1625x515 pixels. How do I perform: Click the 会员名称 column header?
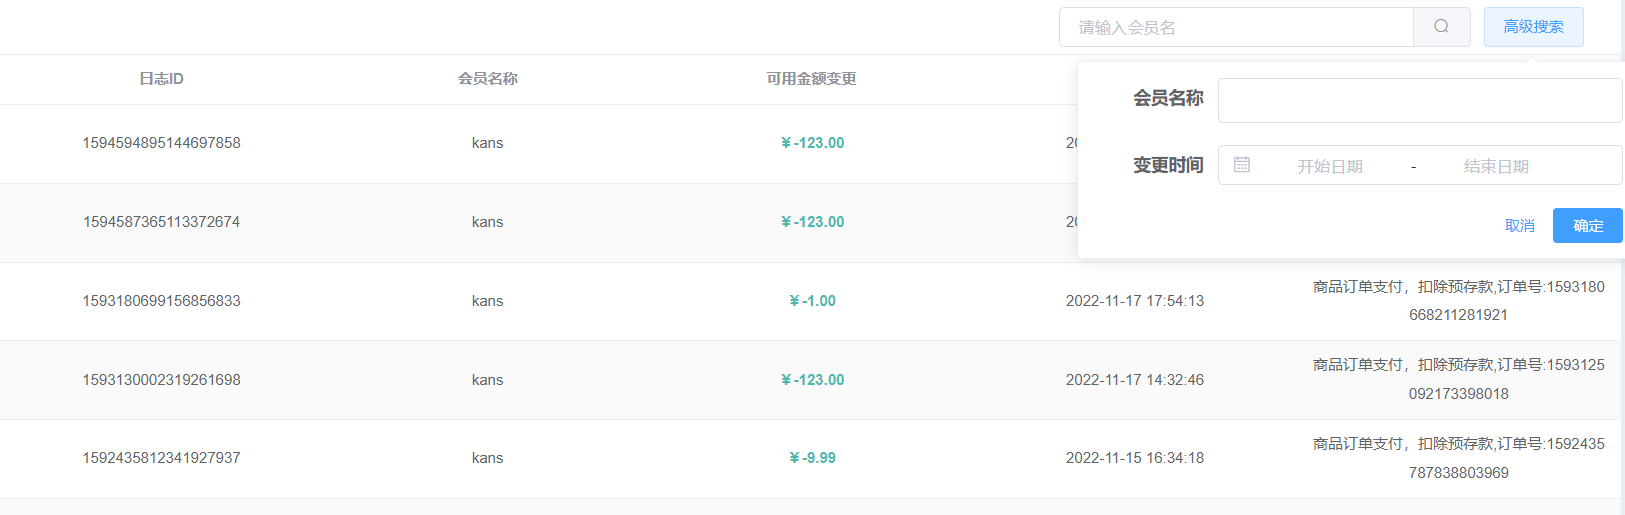coord(487,79)
